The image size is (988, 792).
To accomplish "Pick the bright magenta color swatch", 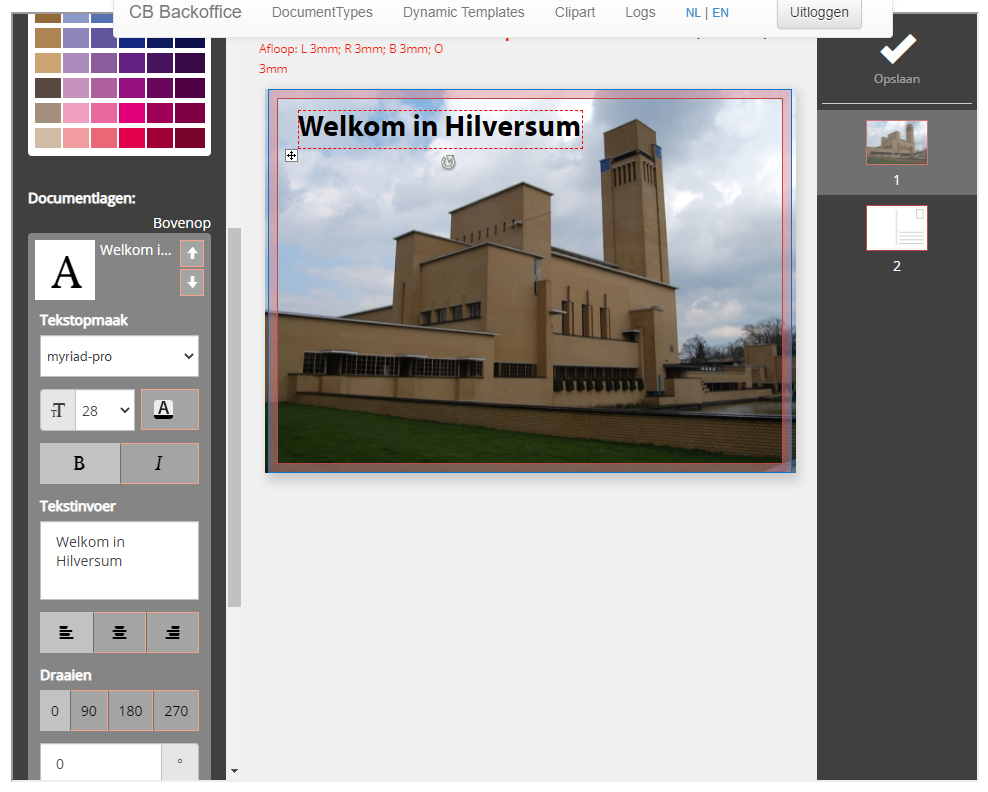I will click(x=132, y=113).
